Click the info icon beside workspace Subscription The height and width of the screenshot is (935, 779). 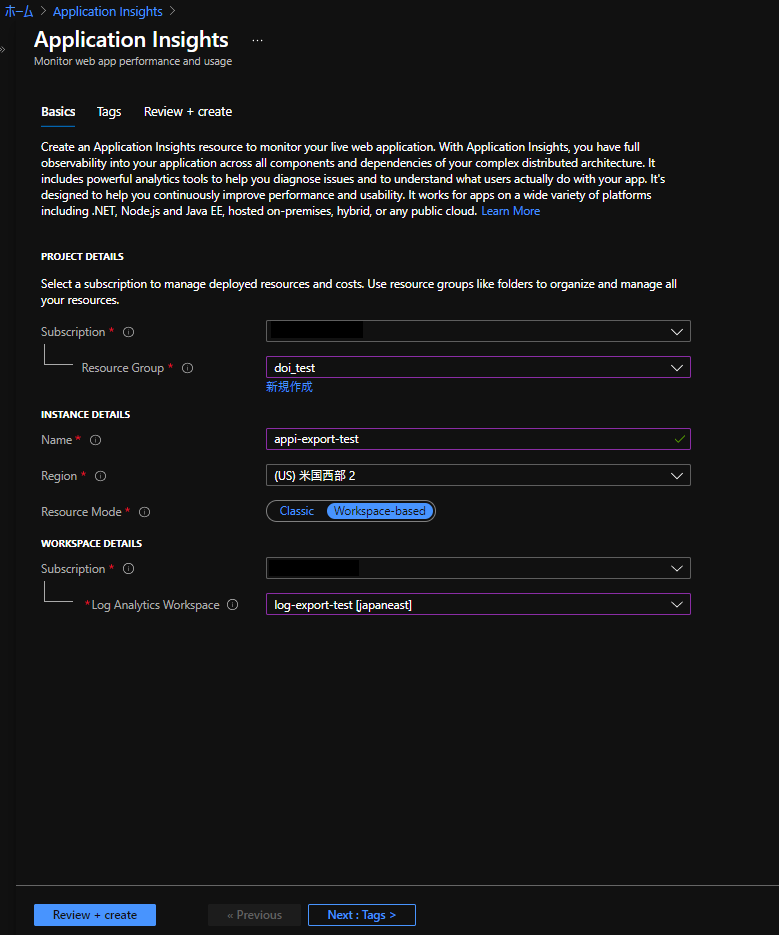(128, 569)
